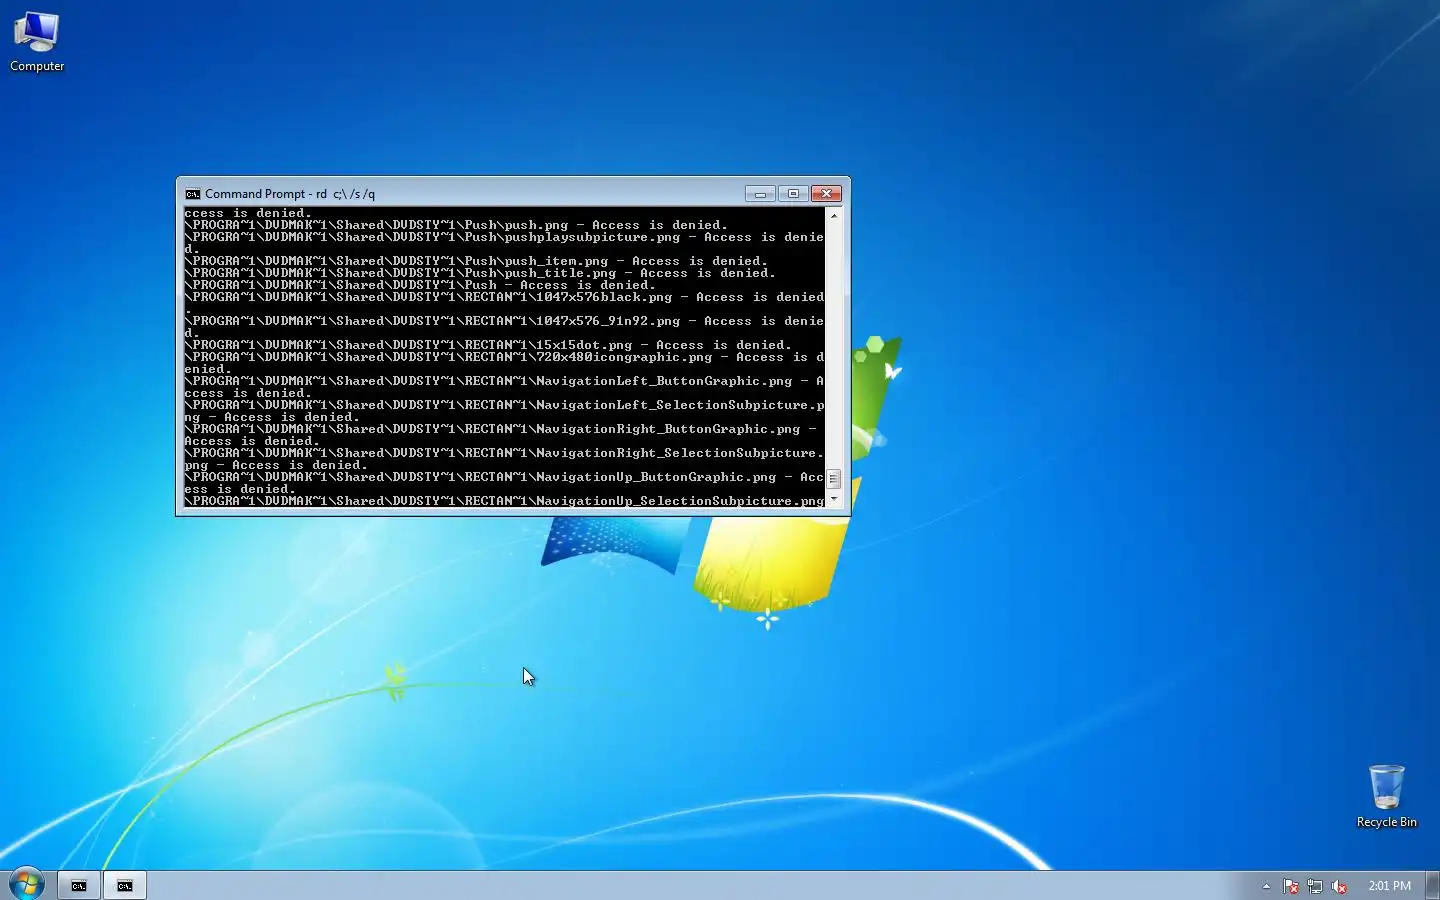
Task: Minimize the Command Prompt window
Action: point(760,194)
